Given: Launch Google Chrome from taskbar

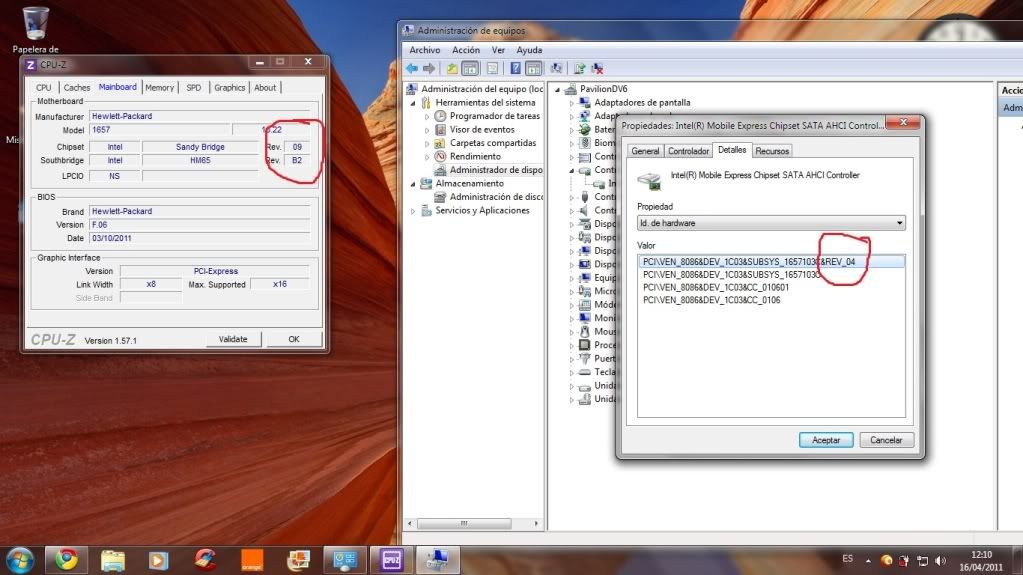Looking at the screenshot, I should tap(66, 560).
